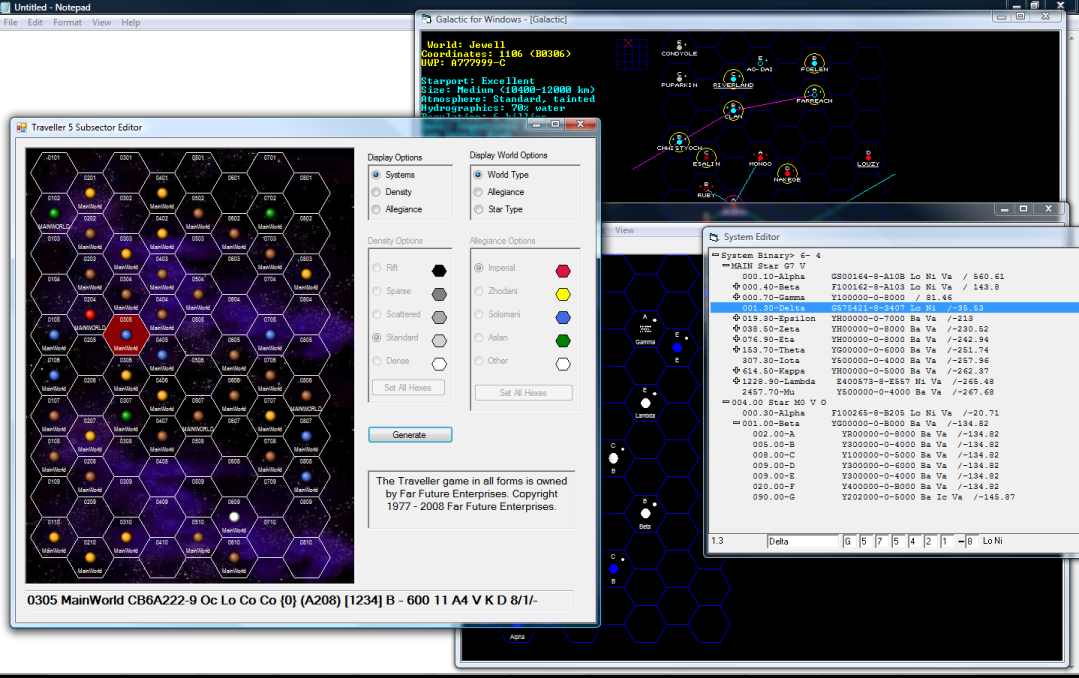Viewport: 1079px width, 678px height.
Task: Click the G starport field in System Editor
Action: pos(850,542)
